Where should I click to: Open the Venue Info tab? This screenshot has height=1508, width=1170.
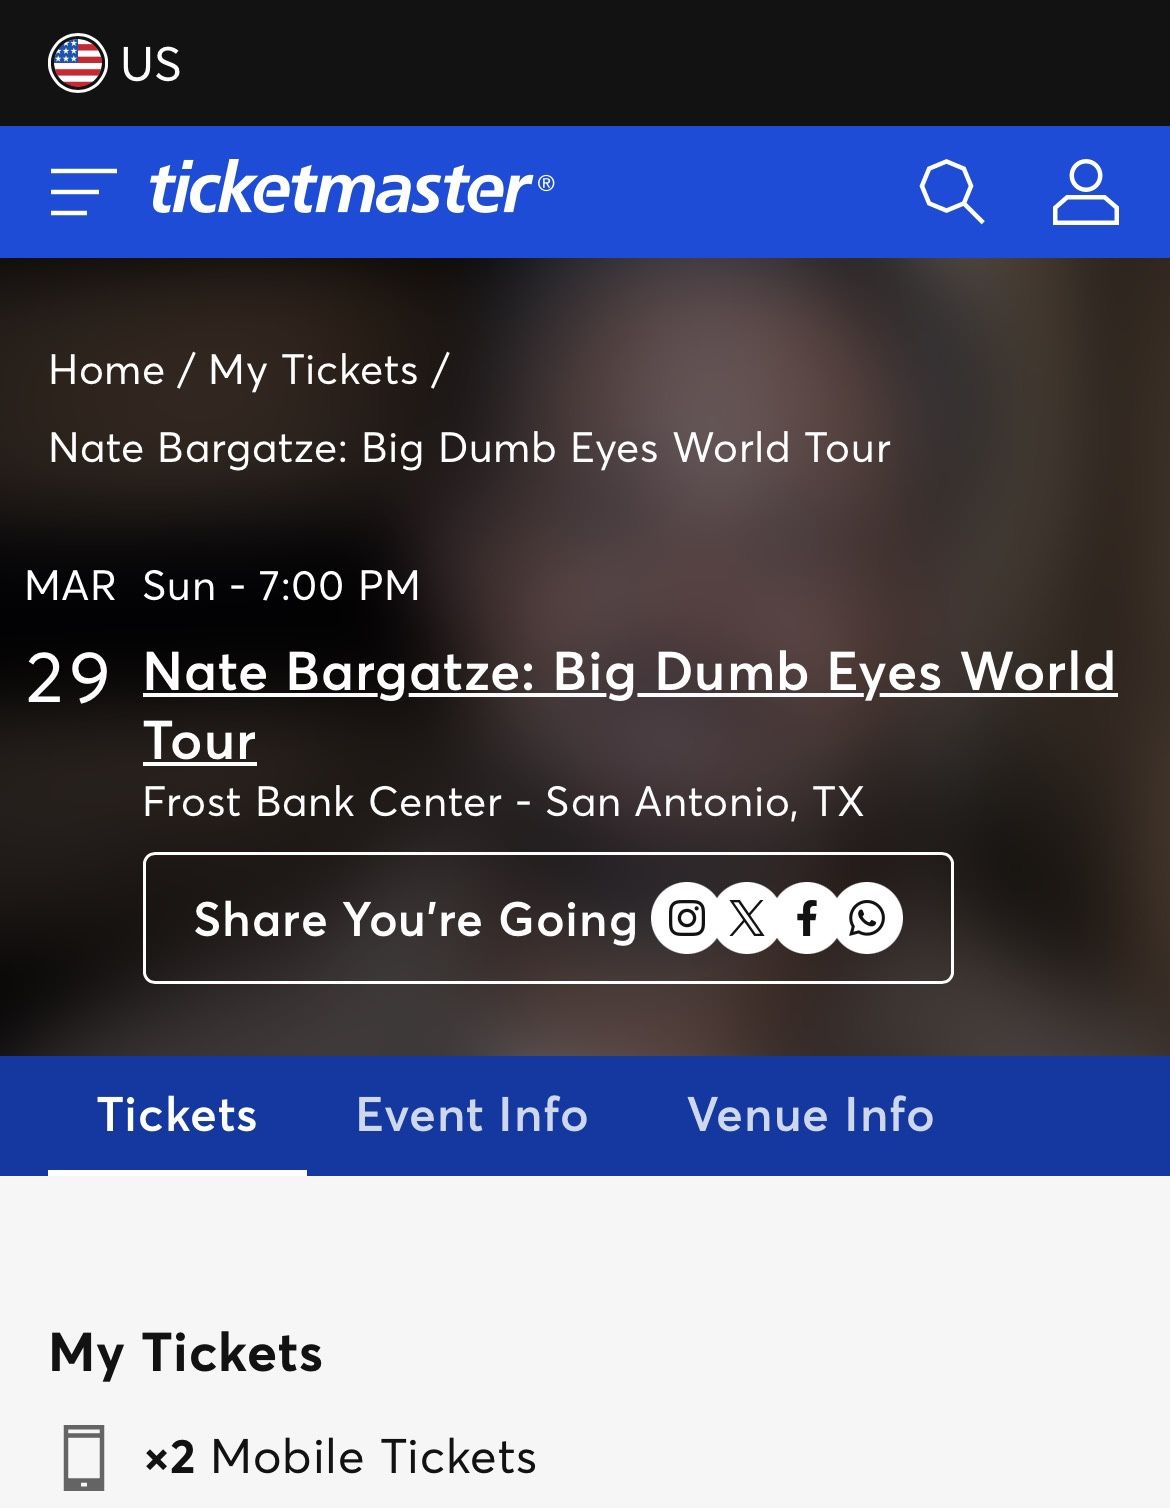(x=810, y=1115)
